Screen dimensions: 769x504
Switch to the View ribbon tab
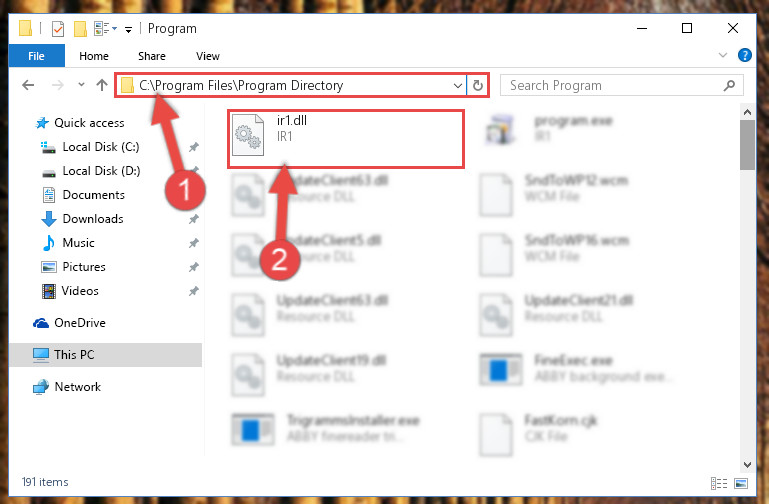pos(207,56)
